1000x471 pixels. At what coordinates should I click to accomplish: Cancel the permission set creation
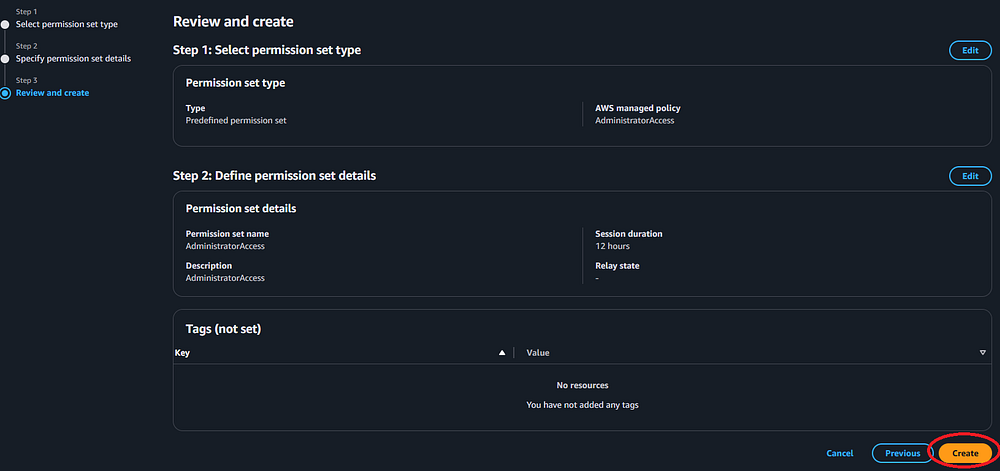pyautogui.click(x=839, y=453)
